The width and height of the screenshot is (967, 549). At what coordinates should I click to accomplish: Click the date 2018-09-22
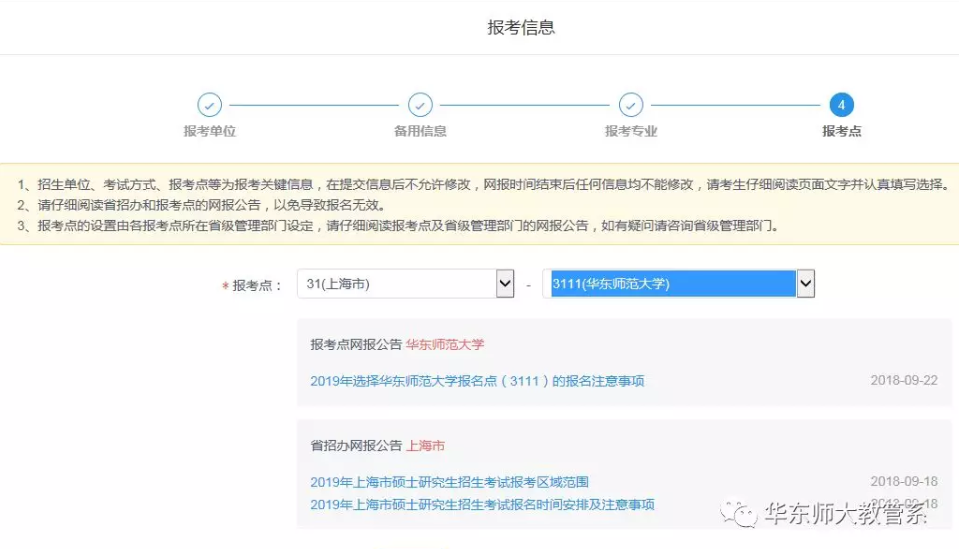pyautogui.click(x=904, y=381)
